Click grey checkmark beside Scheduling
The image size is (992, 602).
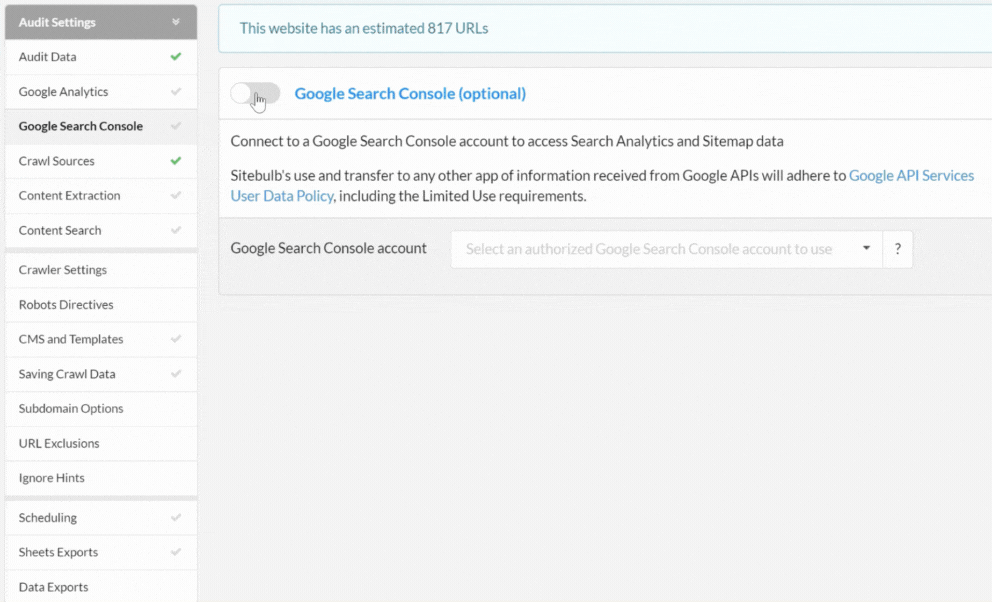click(x=176, y=517)
